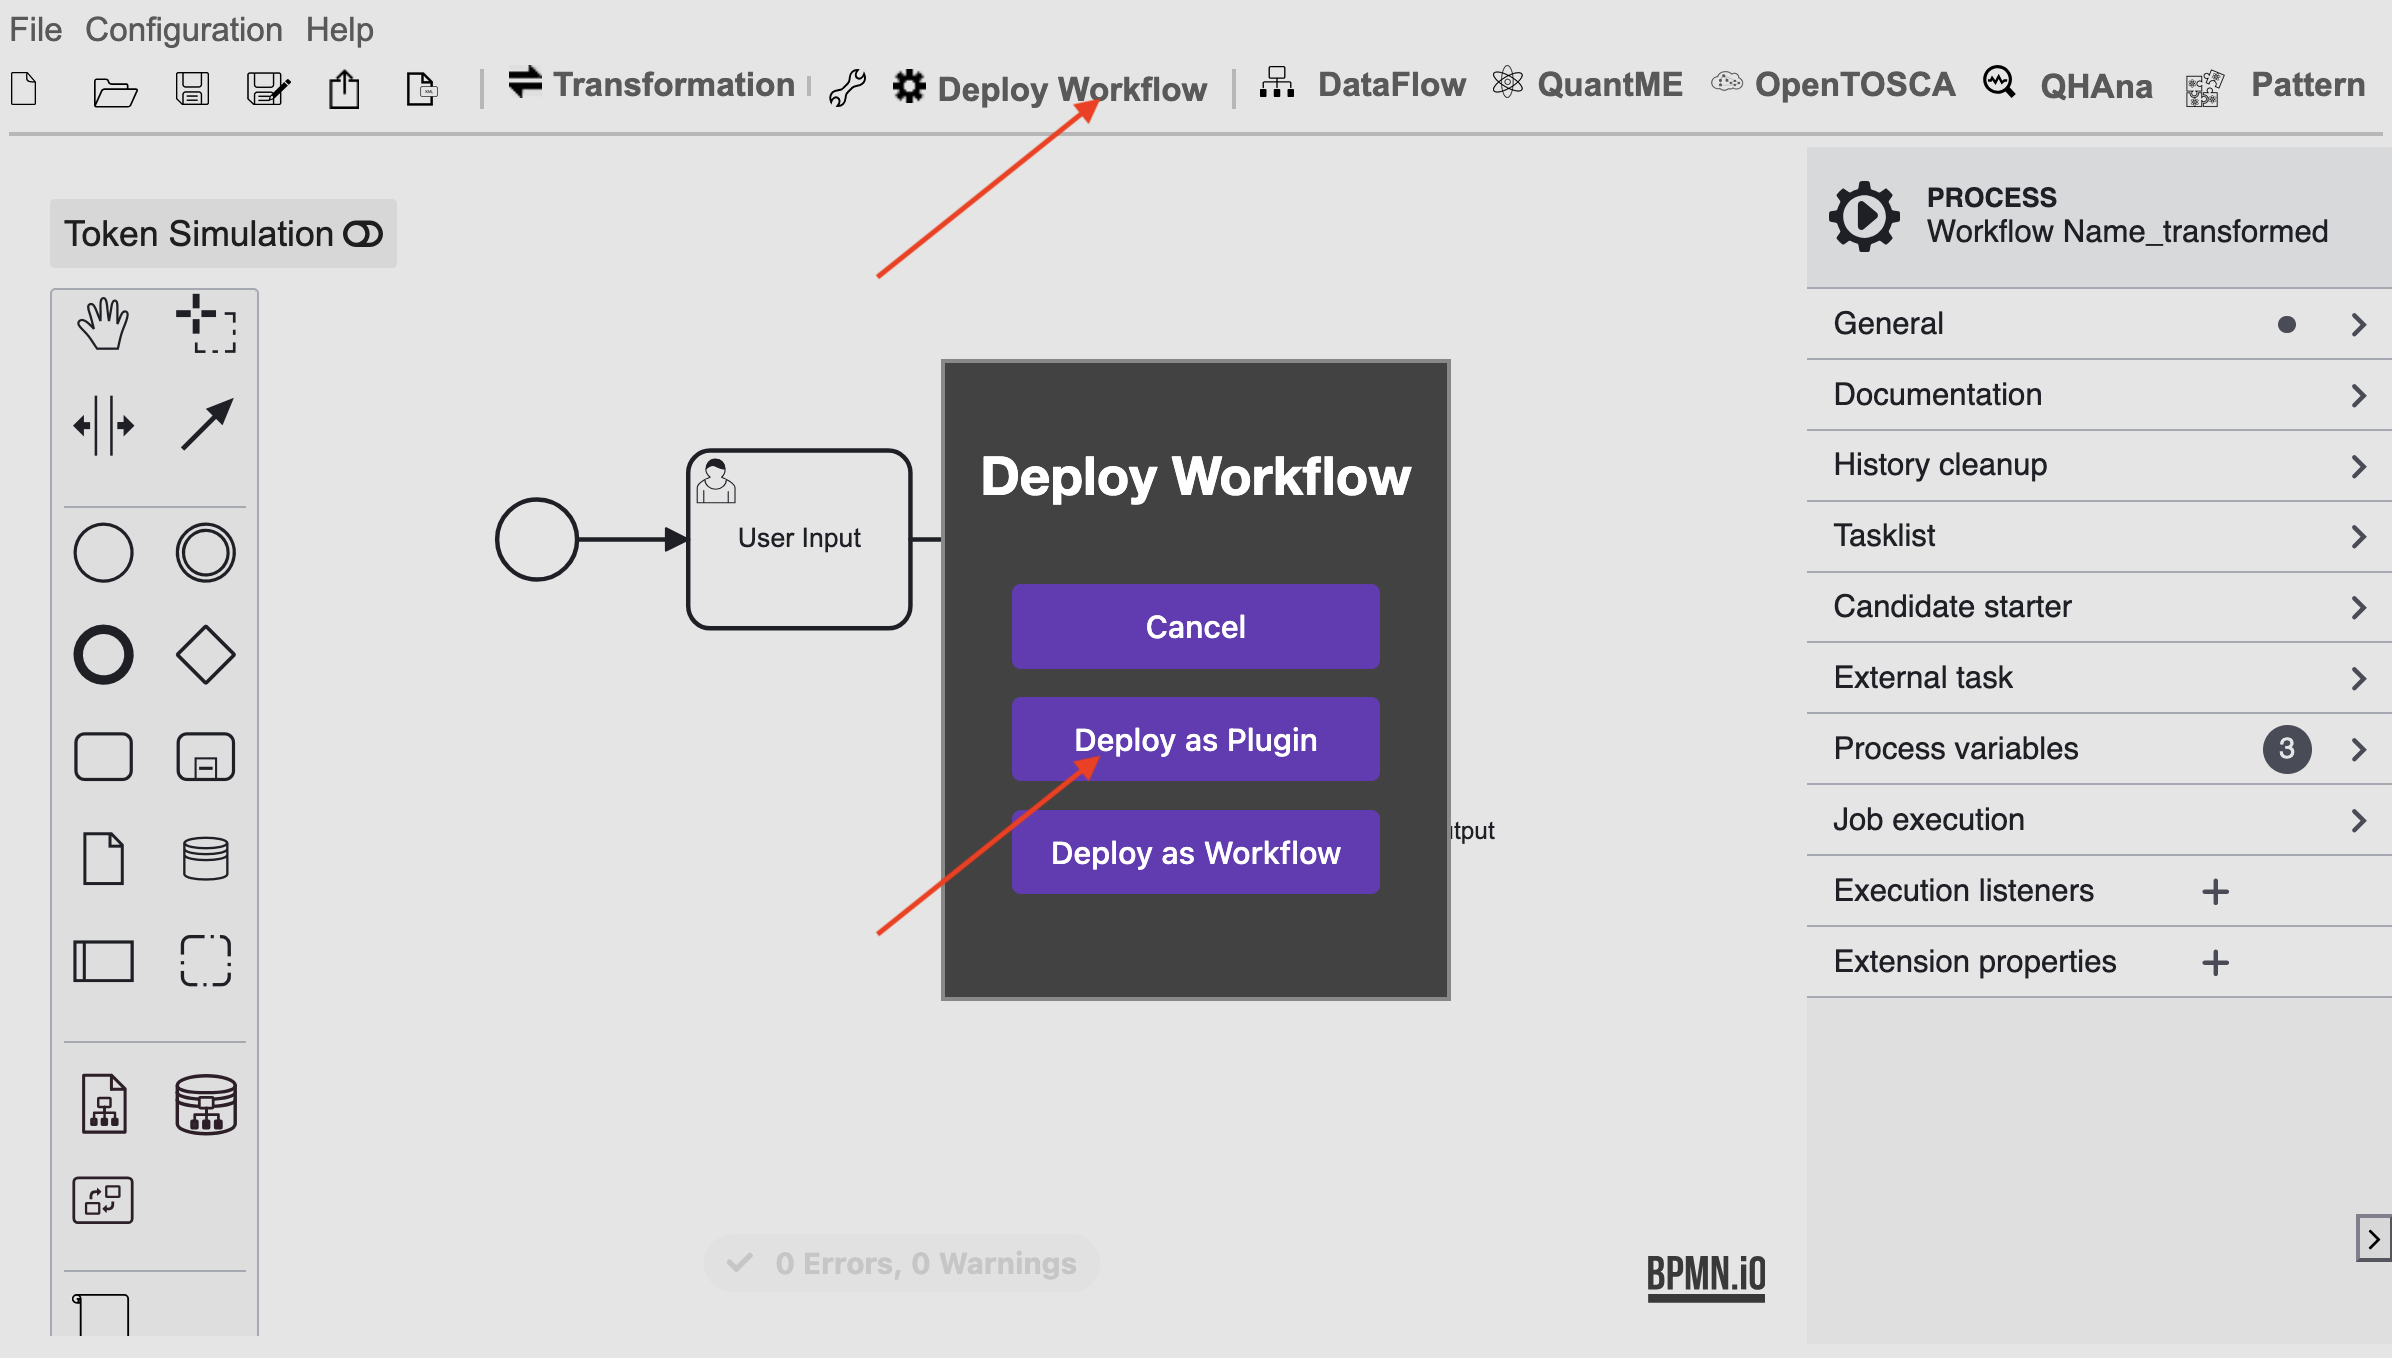Expand the Candidate starter section
Image resolution: width=2392 pixels, height=1358 pixels.
pyautogui.click(x=2098, y=607)
